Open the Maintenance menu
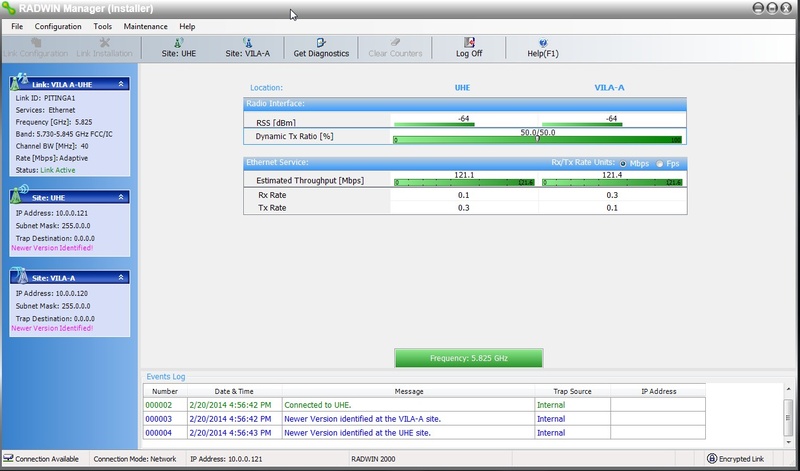This screenshot has height=471, width=800. (145, 27)
